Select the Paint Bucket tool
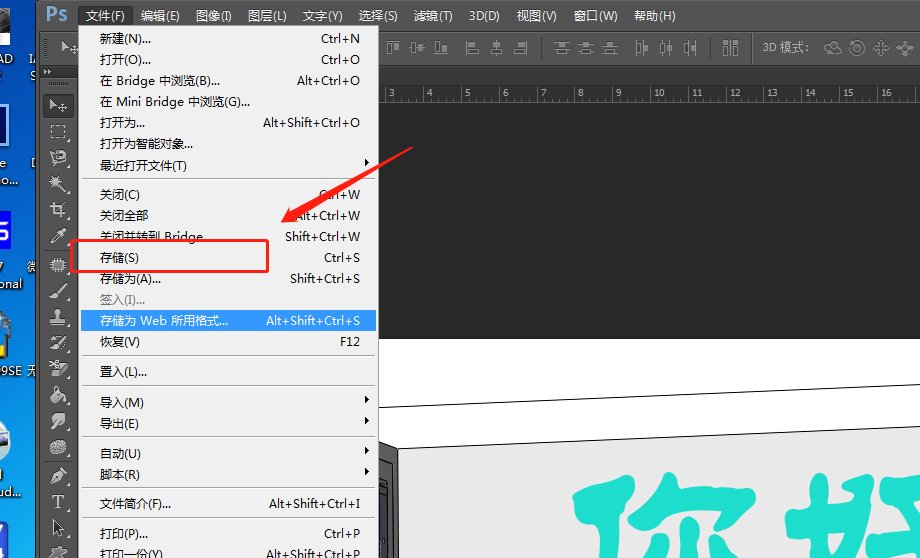Image resolution: width=920 pixels, height=558 pixels. pos(58,395)
